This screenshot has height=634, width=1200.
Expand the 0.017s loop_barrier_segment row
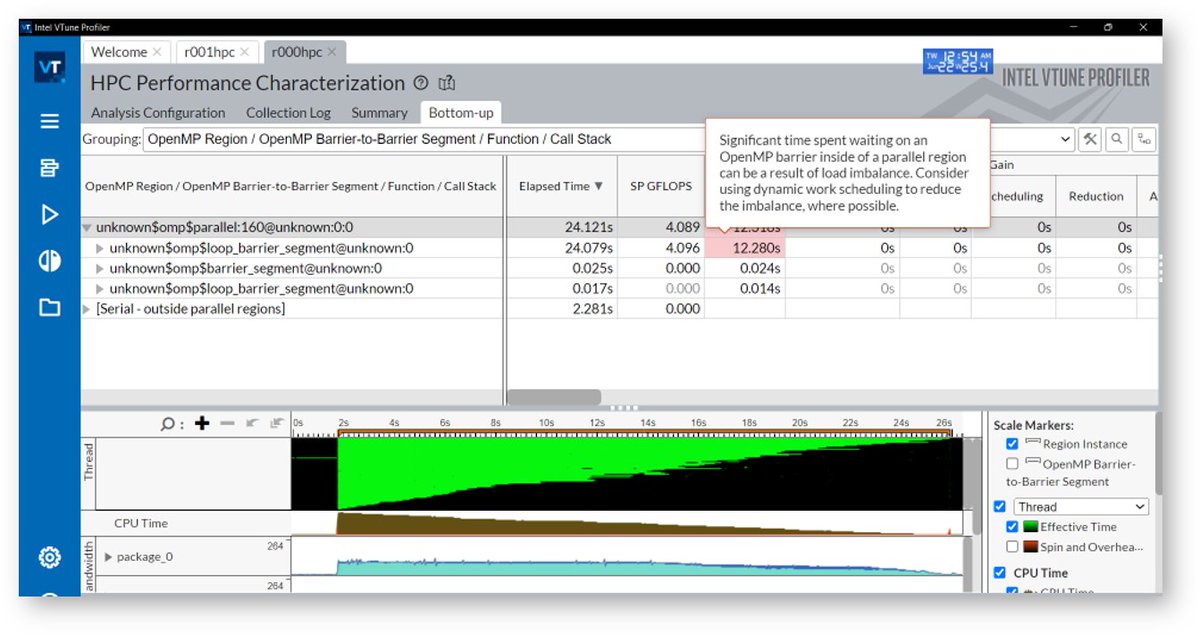click(100, 288)
